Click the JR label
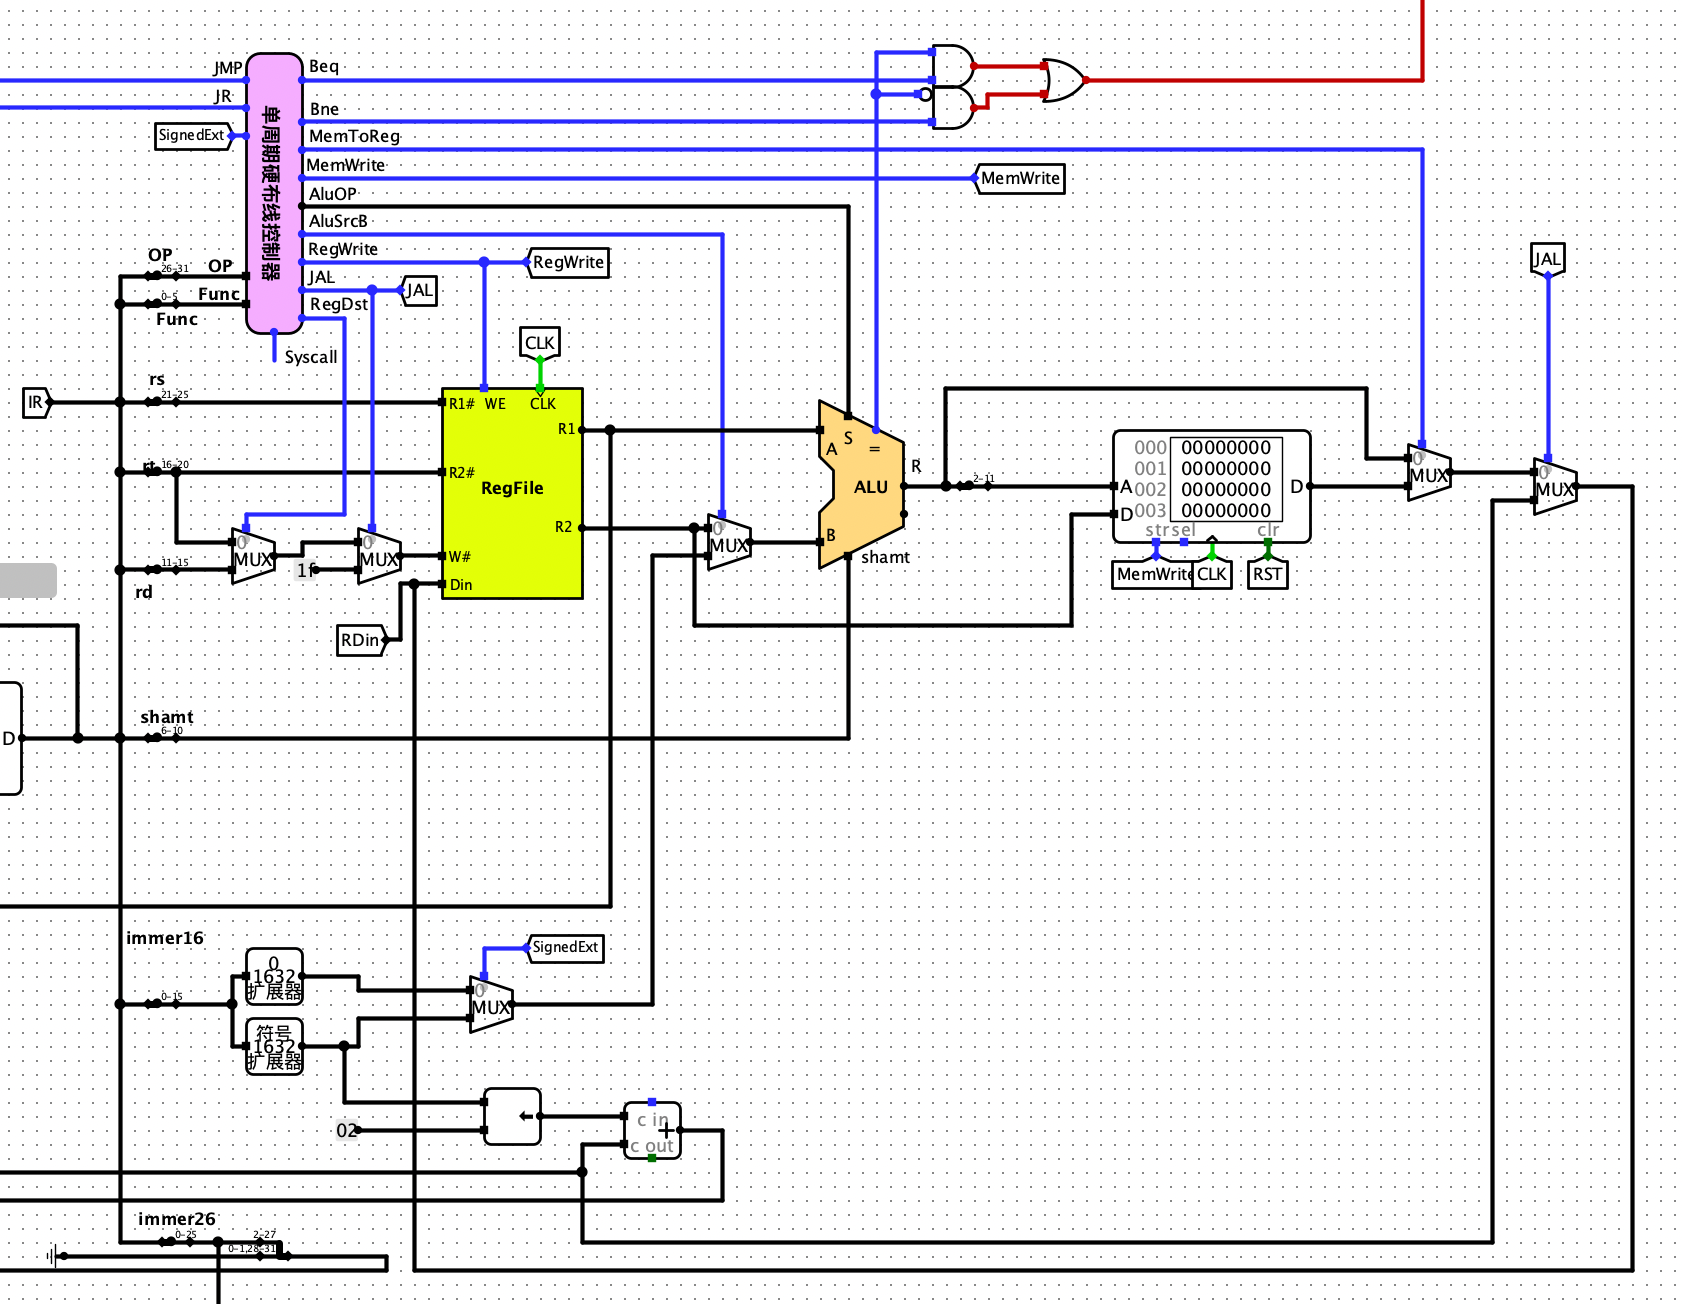 click(x=223, y=96)
